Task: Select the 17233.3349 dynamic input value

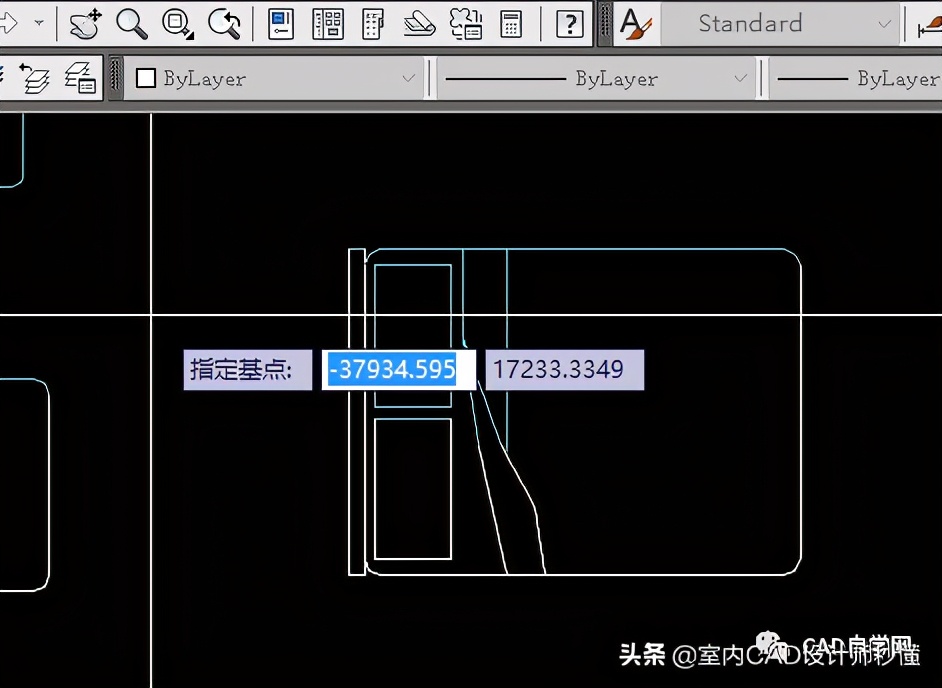Action: [x=564, y=369]
